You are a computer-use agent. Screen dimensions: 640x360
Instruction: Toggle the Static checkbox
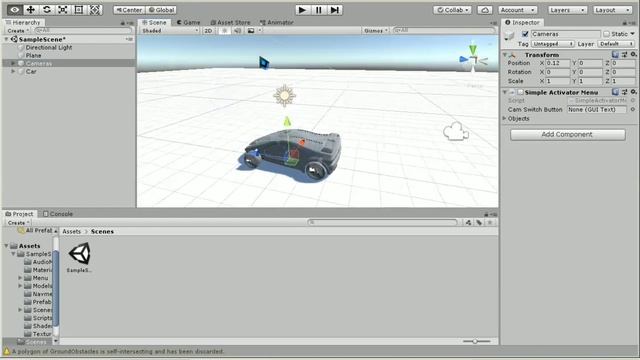pos(607,34)
